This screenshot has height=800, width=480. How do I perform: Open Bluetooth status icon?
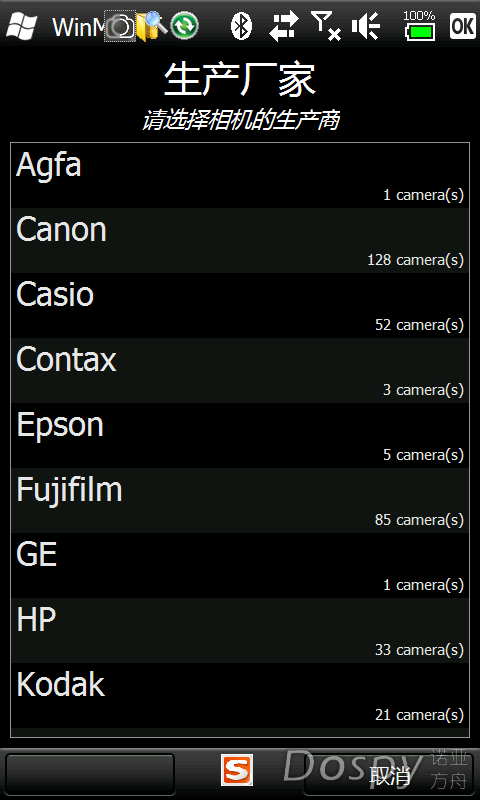point(241,26)
